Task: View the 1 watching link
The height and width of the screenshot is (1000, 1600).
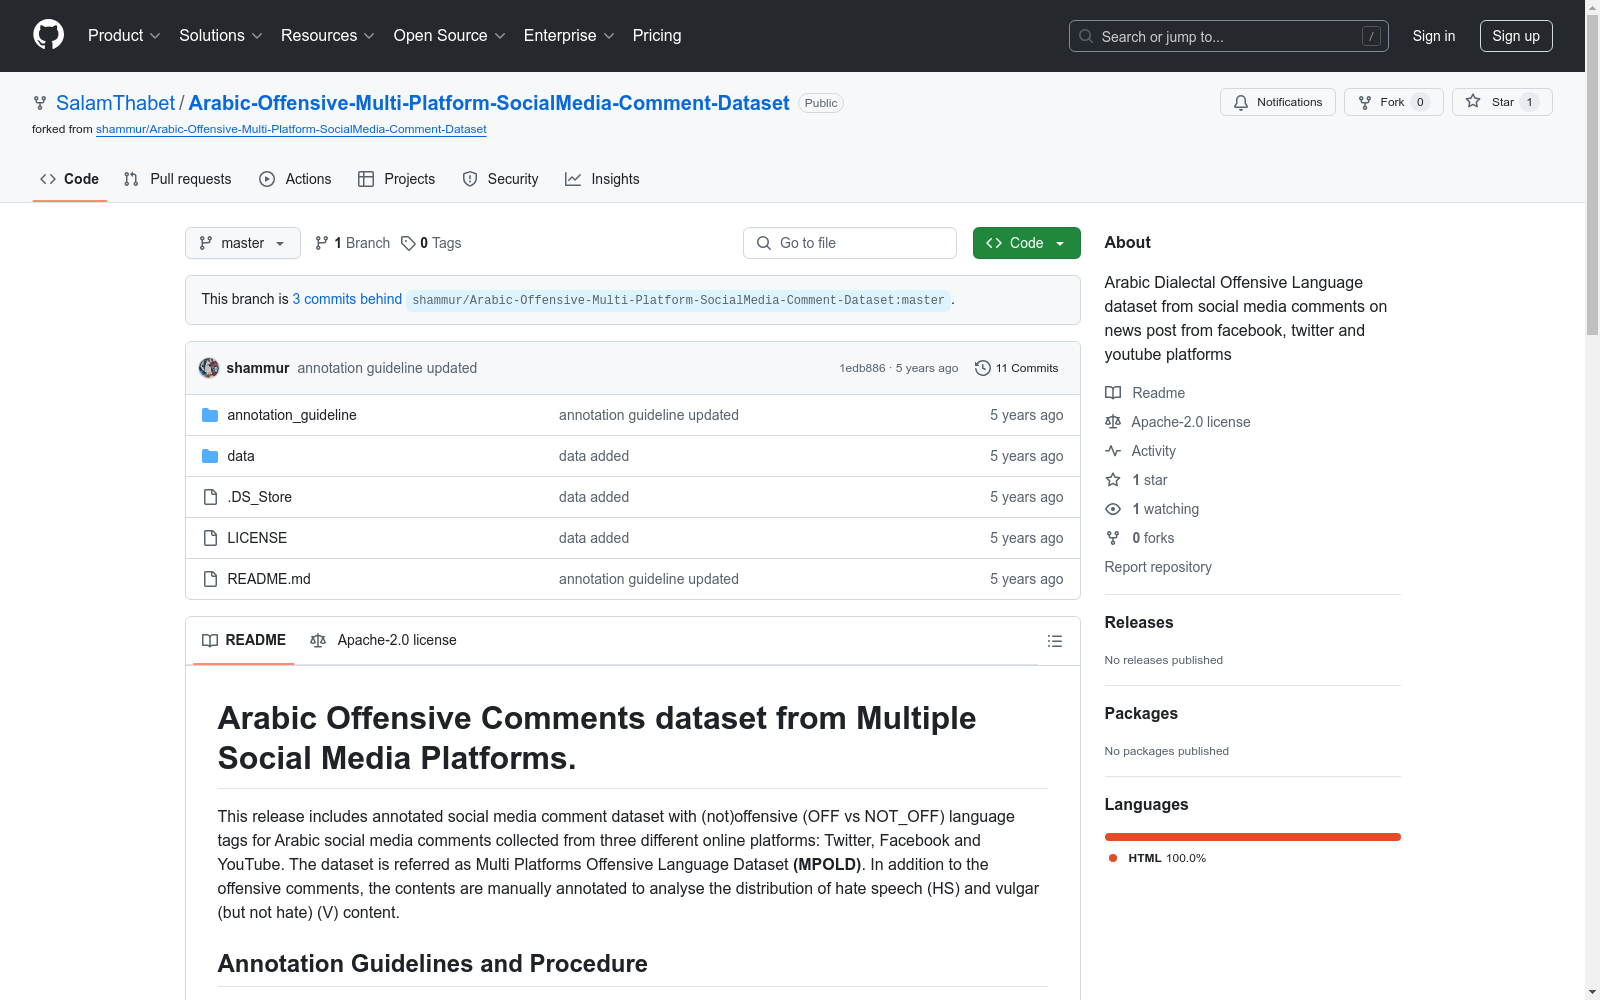Action: (1152, 509)
